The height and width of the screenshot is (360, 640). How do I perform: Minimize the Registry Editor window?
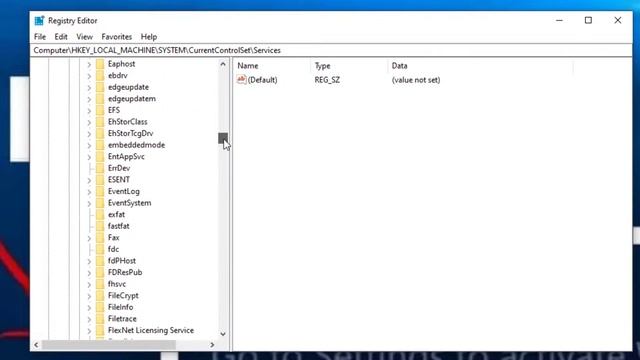click(x=559, y=20)
